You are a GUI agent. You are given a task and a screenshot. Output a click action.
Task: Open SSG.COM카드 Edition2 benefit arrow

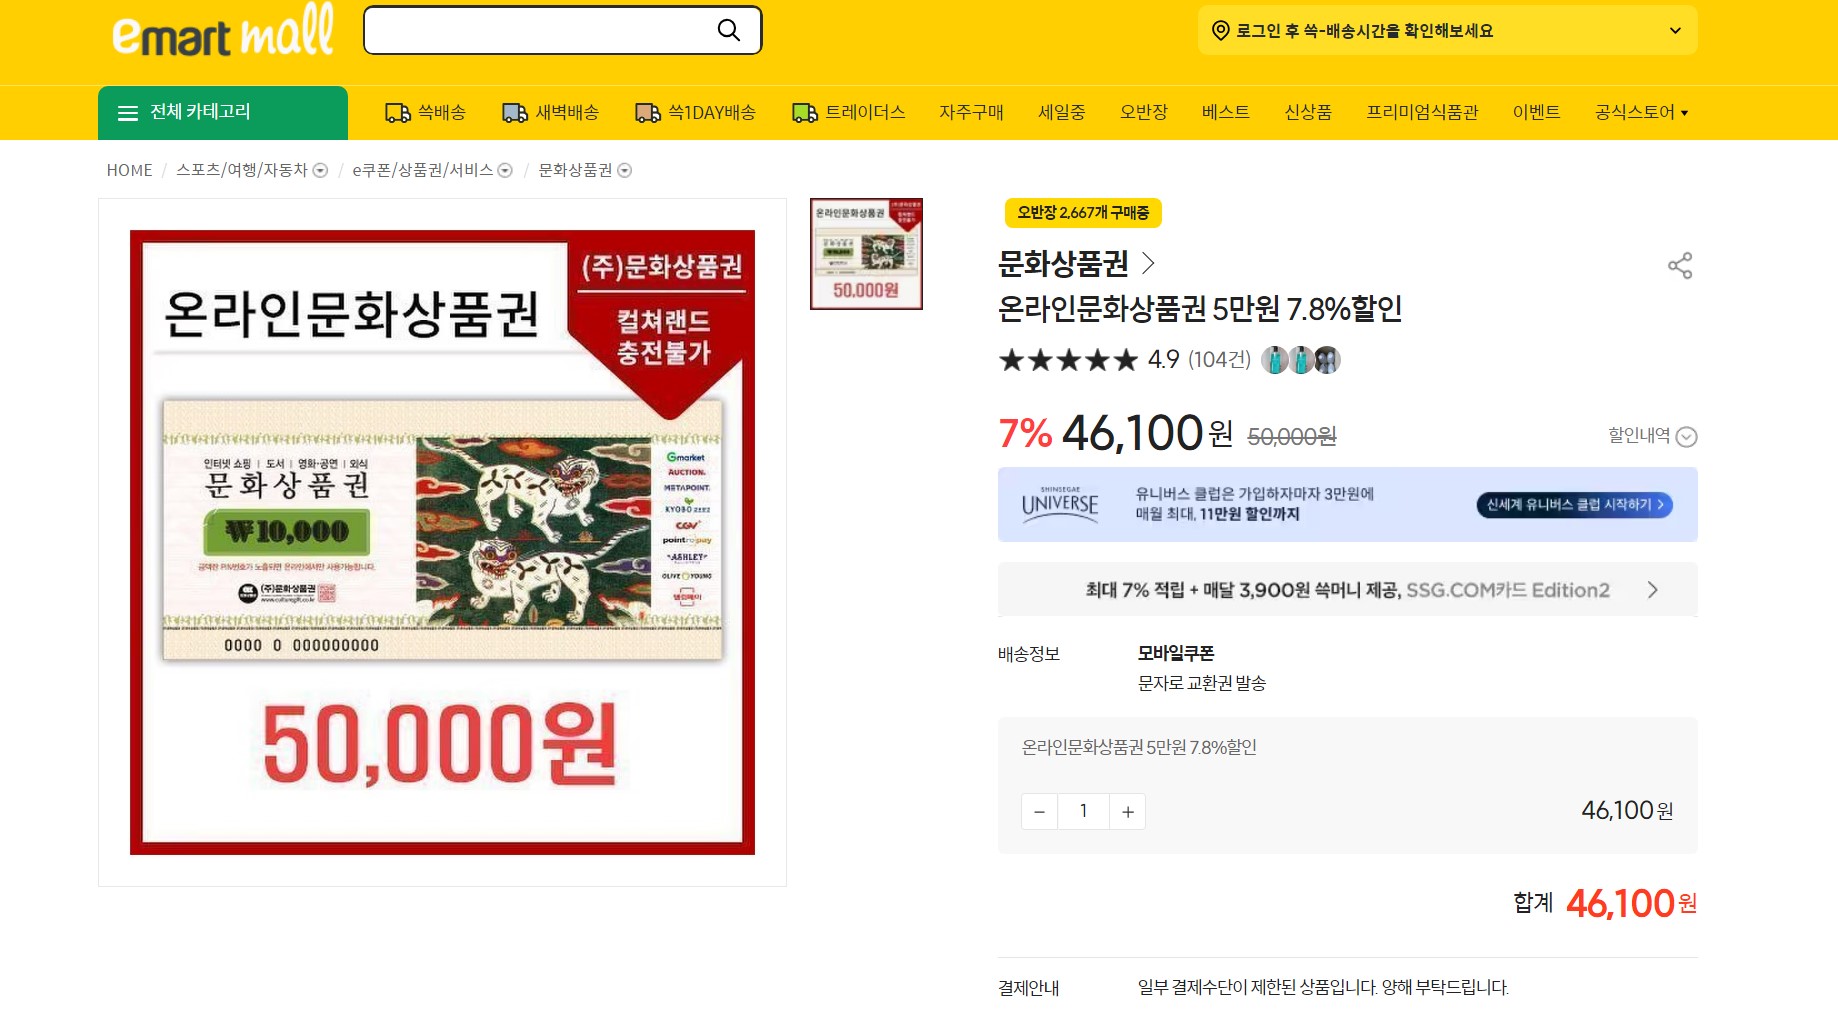[1653, 590]
